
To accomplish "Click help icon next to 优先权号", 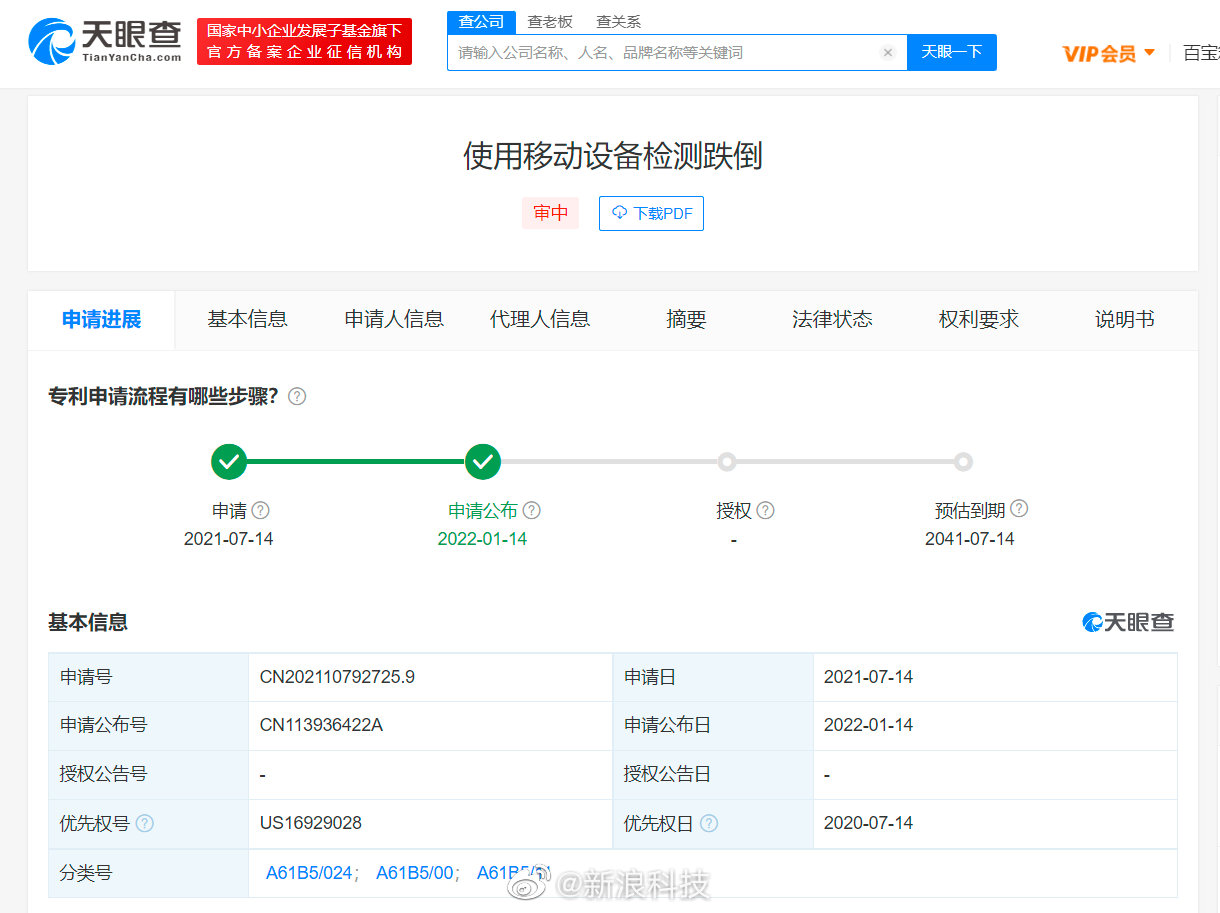I will [x=145, y=823].
